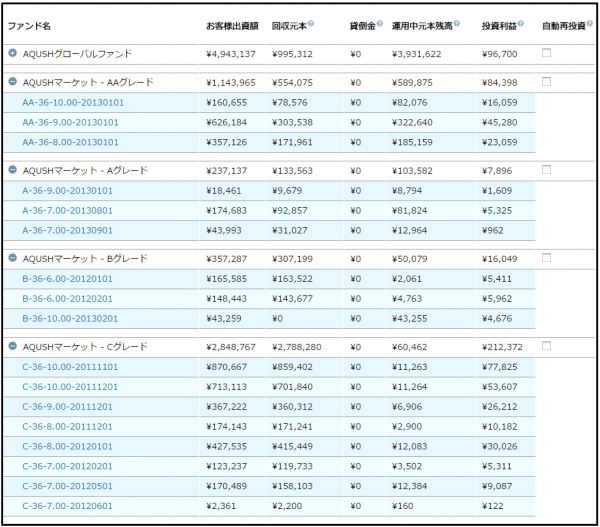Select the ¥307,199 Bグレード recovered cell
The height and width of the screenshot is (527, 600).
pos(292,259)
